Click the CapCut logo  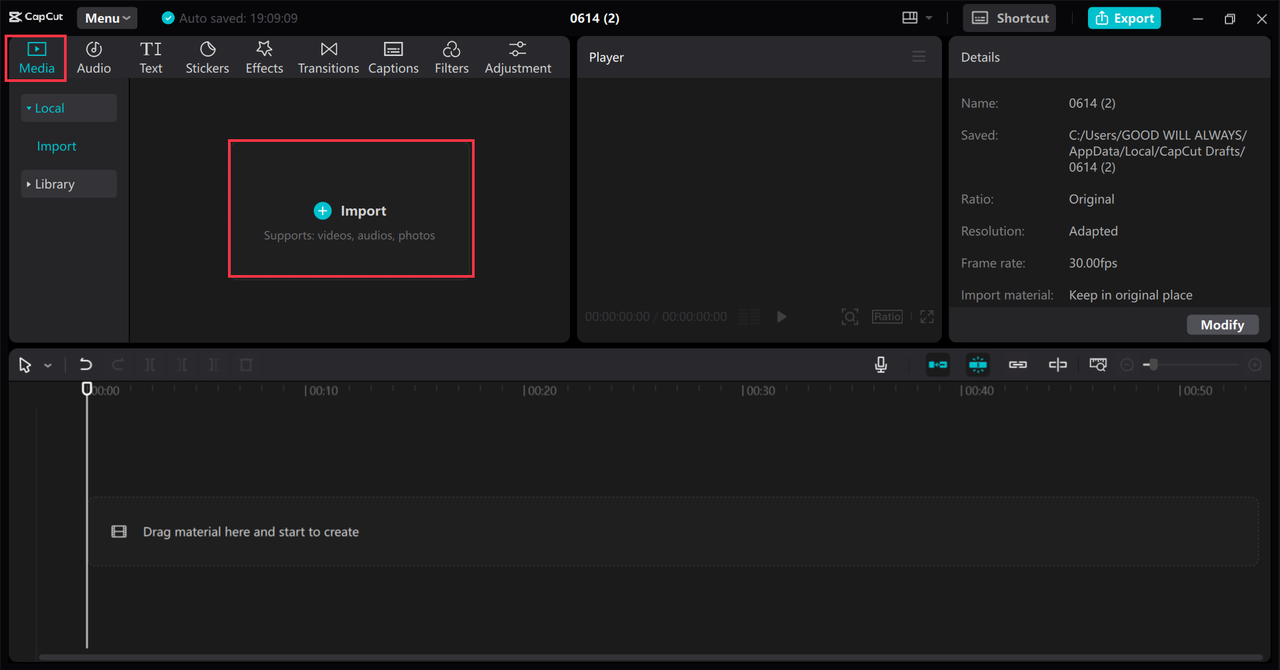pyautogui.click(x=36, y=18)
